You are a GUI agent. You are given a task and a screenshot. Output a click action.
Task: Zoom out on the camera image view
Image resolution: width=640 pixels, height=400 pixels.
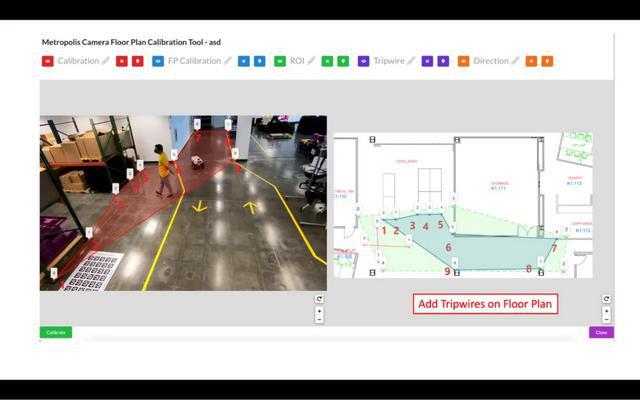point(319,320)
